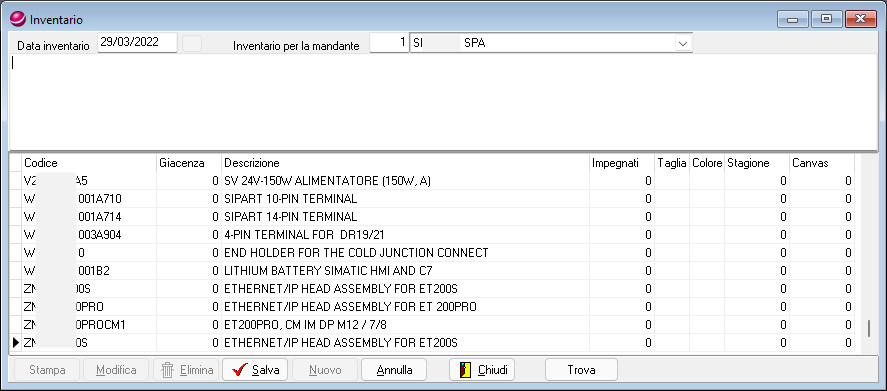
Task: Click the Trova button
Action: point(581,370)
